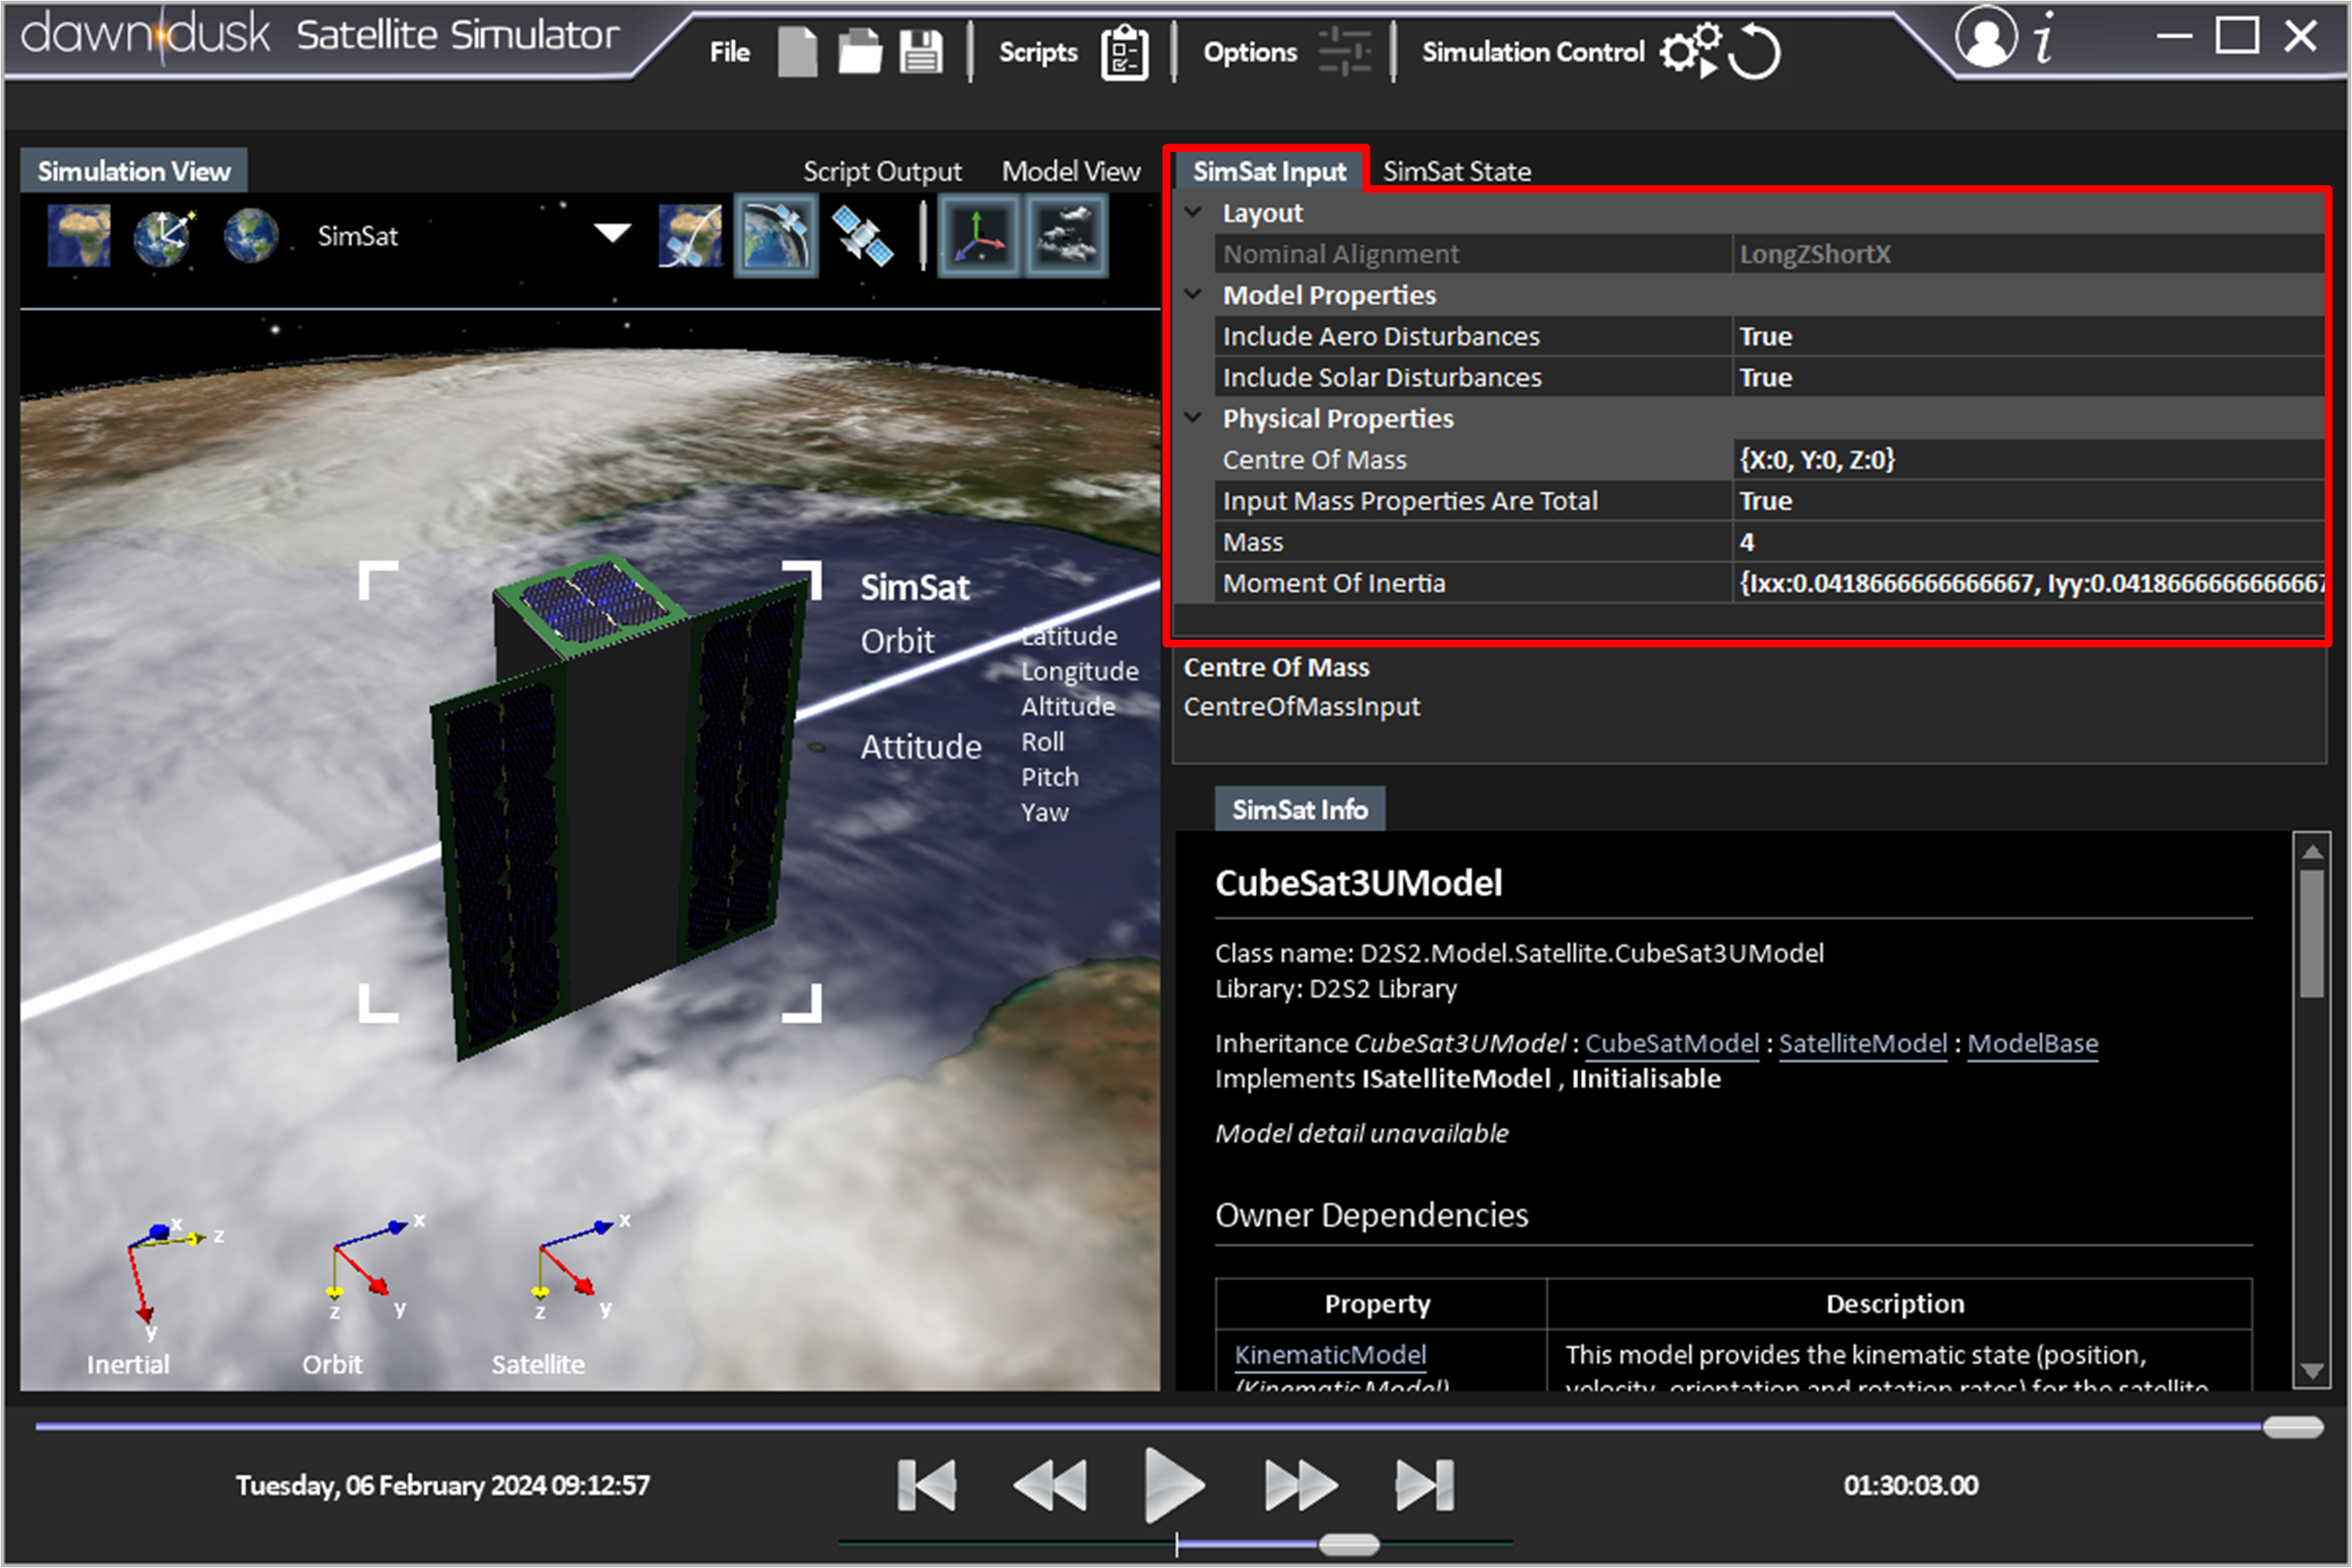Click the simulation date and time text
This screenshot has width=2352, height=1568.
pos(443,1485)
